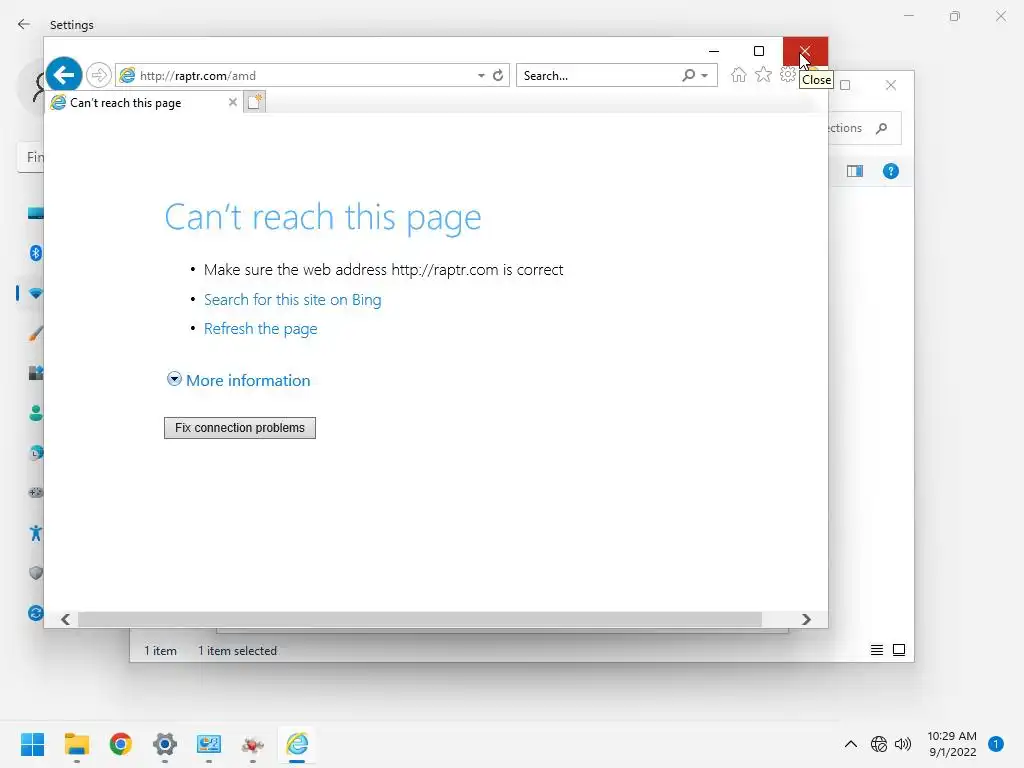Click the magnifier icon in the Search box

click(x=688, y=75)
